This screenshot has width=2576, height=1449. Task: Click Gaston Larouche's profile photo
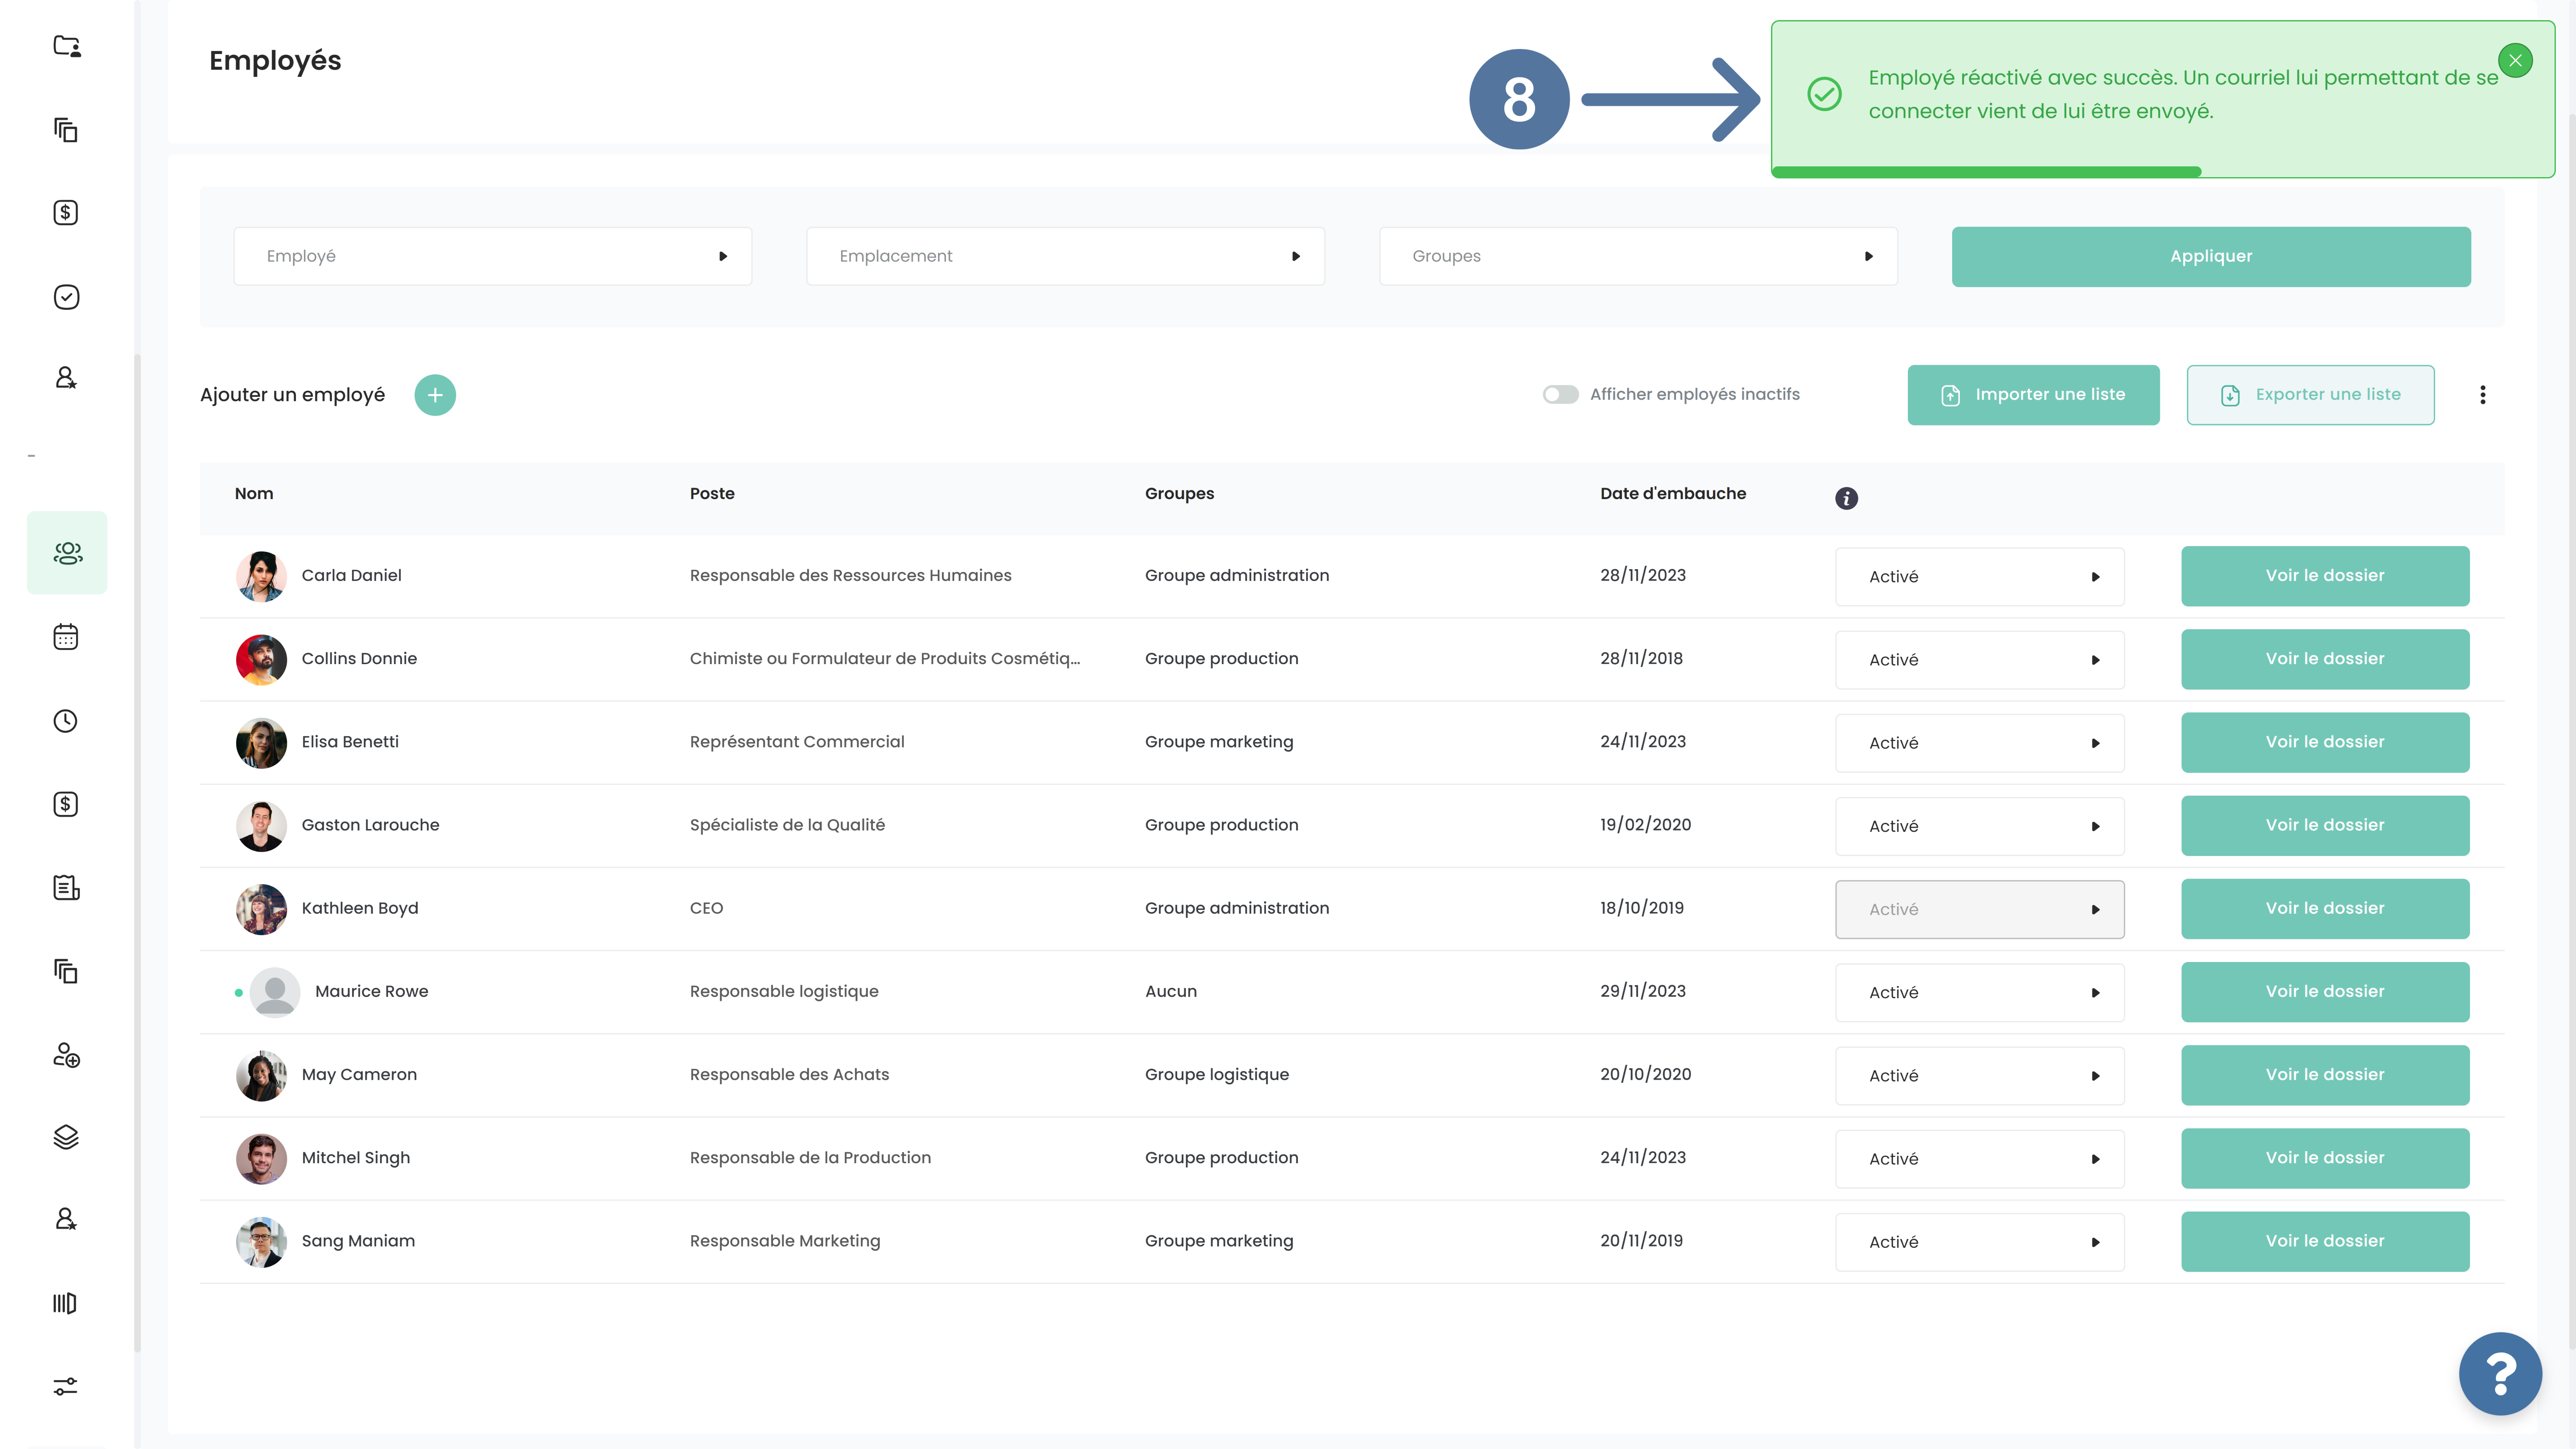tap(261, 826)
